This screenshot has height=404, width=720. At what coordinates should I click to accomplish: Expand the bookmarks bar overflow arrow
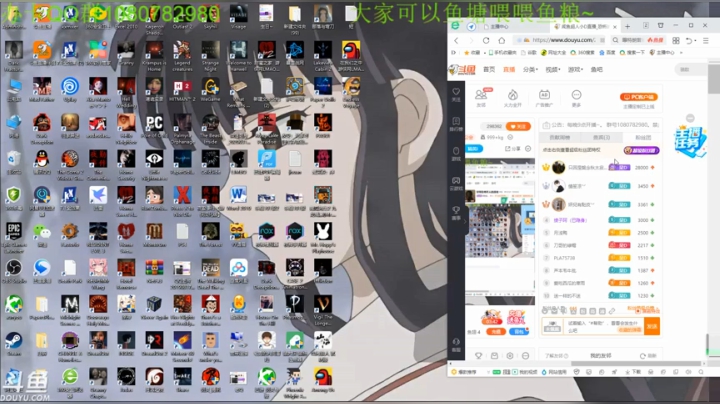click(681, 52)
